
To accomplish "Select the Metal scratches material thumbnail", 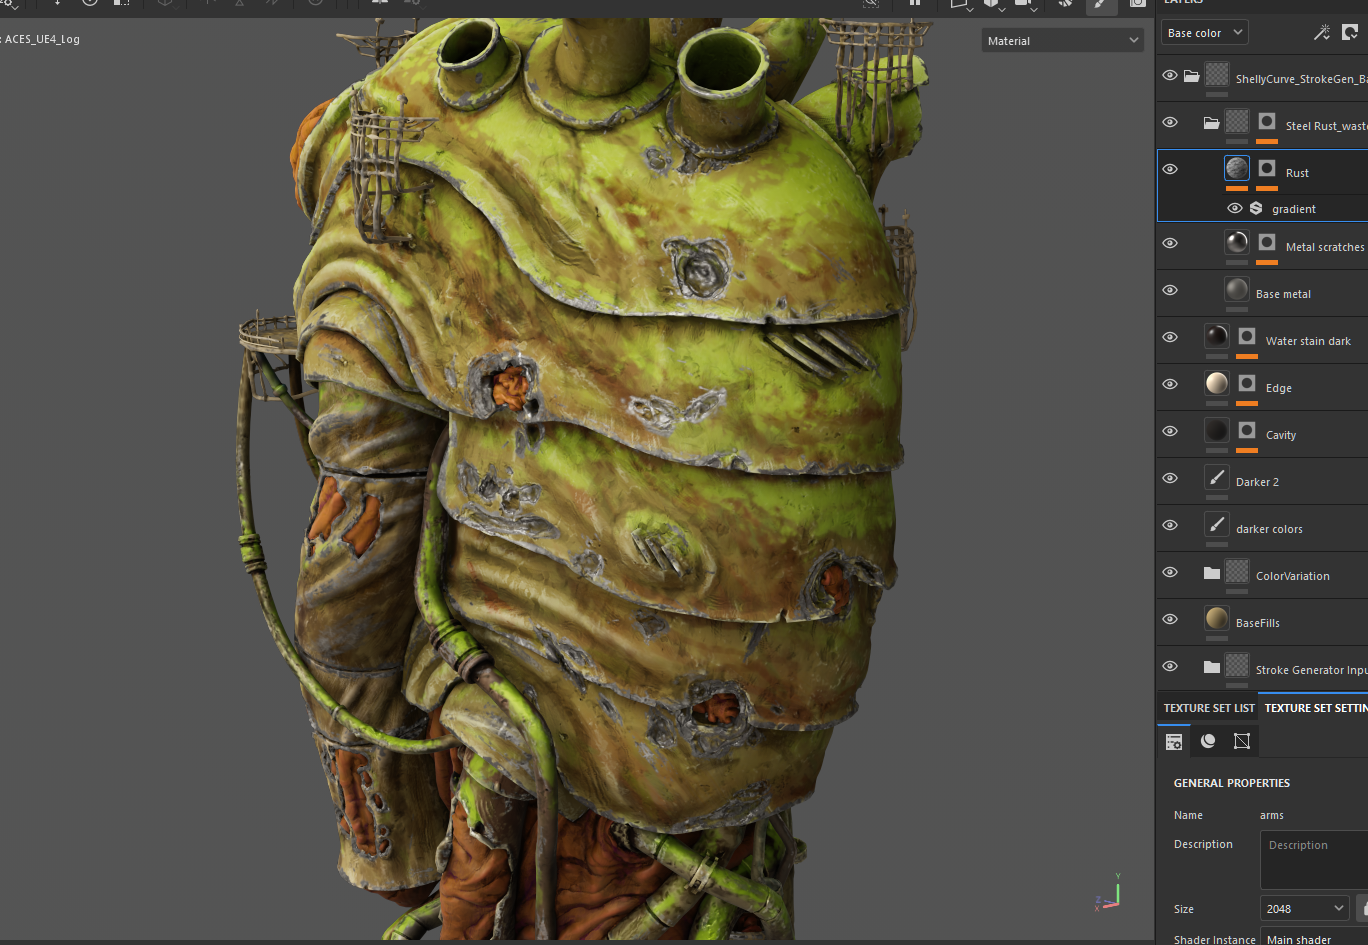I will point(1237,242).
